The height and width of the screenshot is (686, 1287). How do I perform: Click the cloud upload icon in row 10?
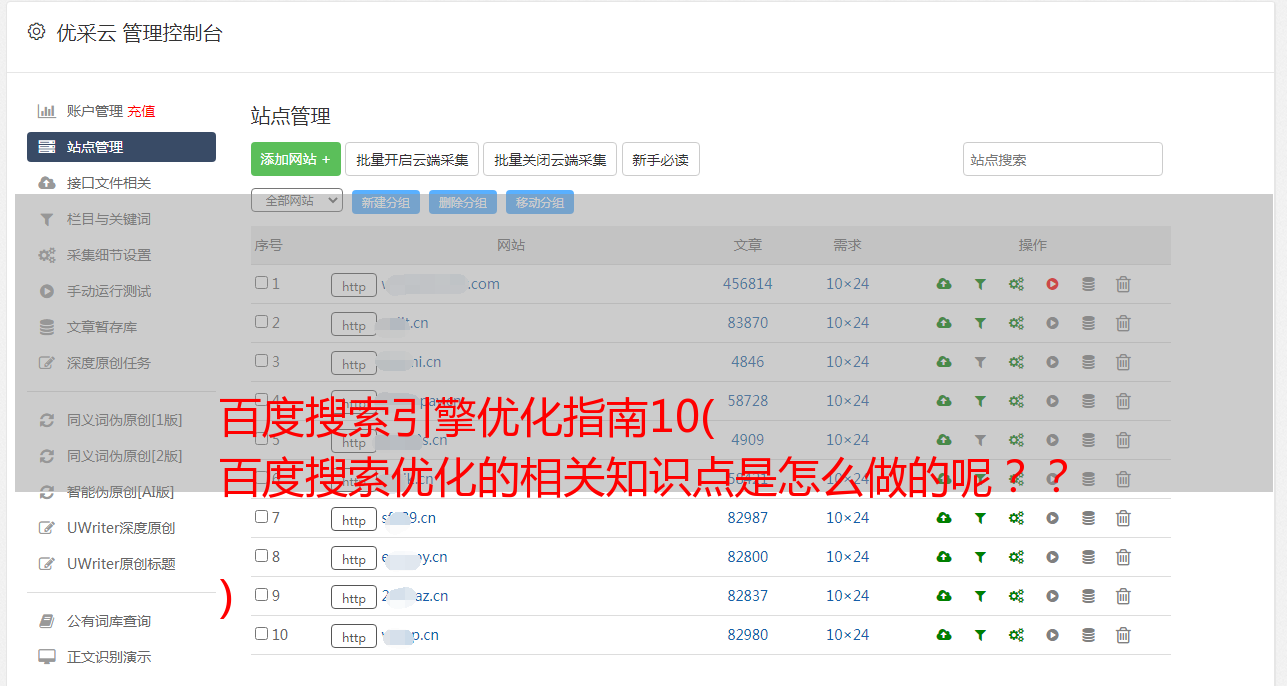pyautogui.click(x=944, y=635)
